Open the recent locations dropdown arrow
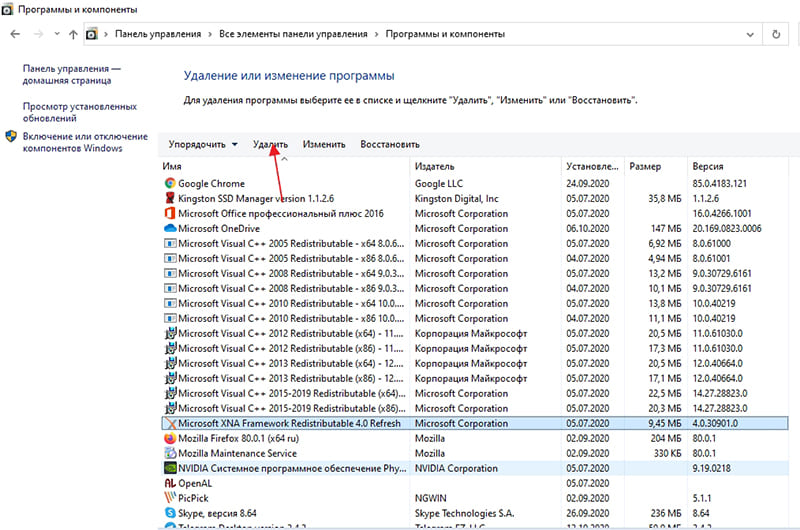800x530 pixels. [57, 34]
